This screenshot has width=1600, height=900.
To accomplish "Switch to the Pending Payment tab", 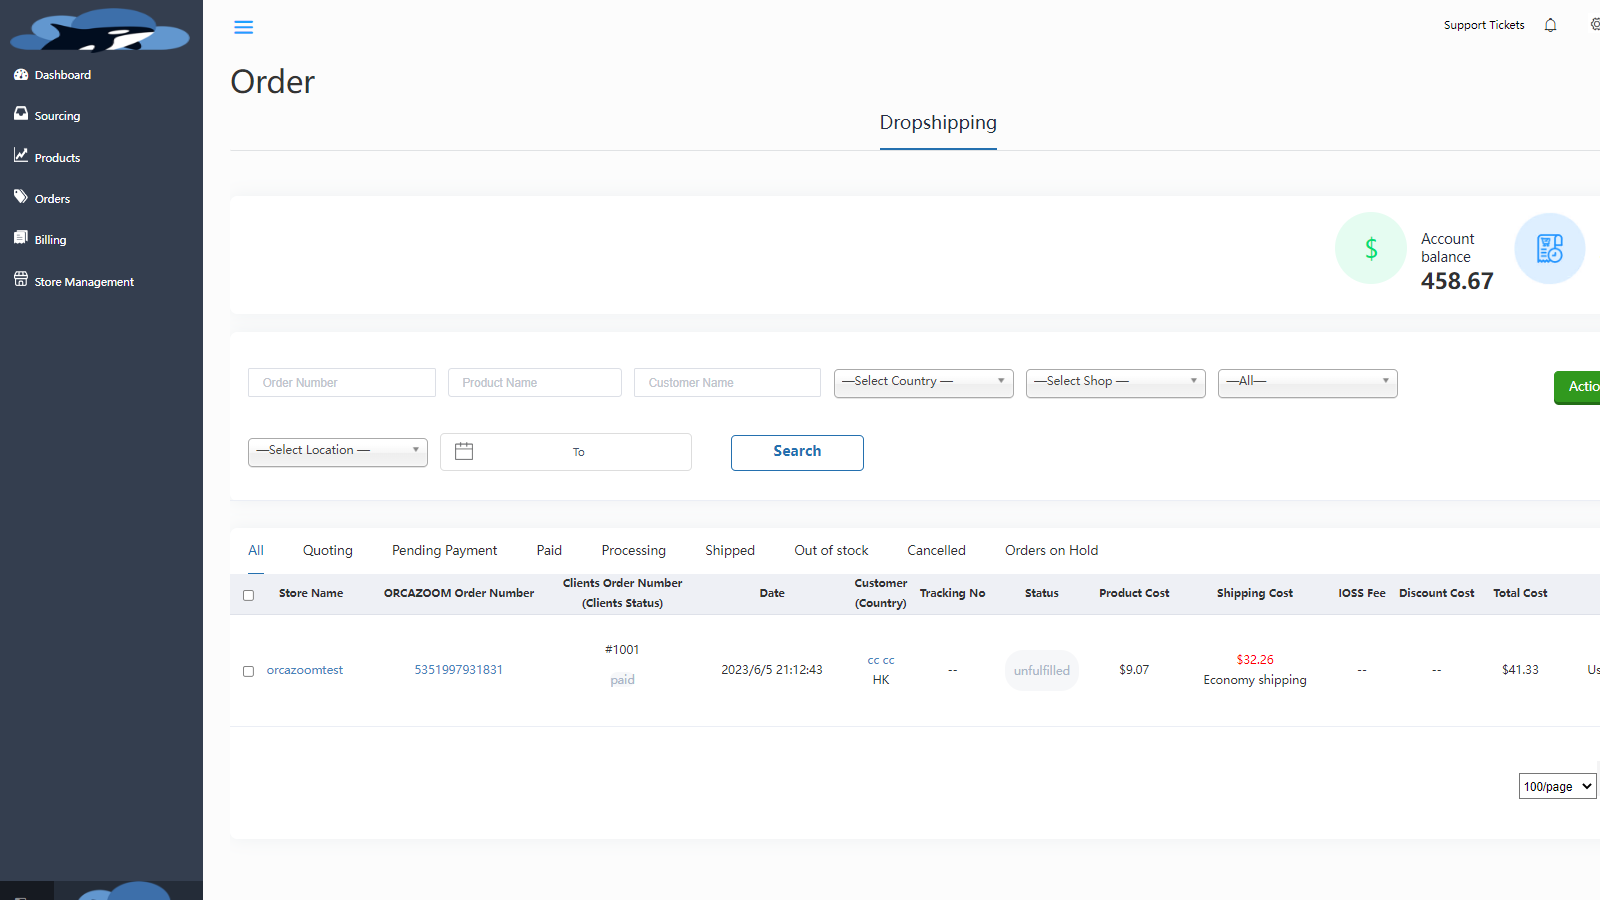I will pos(444,550).
